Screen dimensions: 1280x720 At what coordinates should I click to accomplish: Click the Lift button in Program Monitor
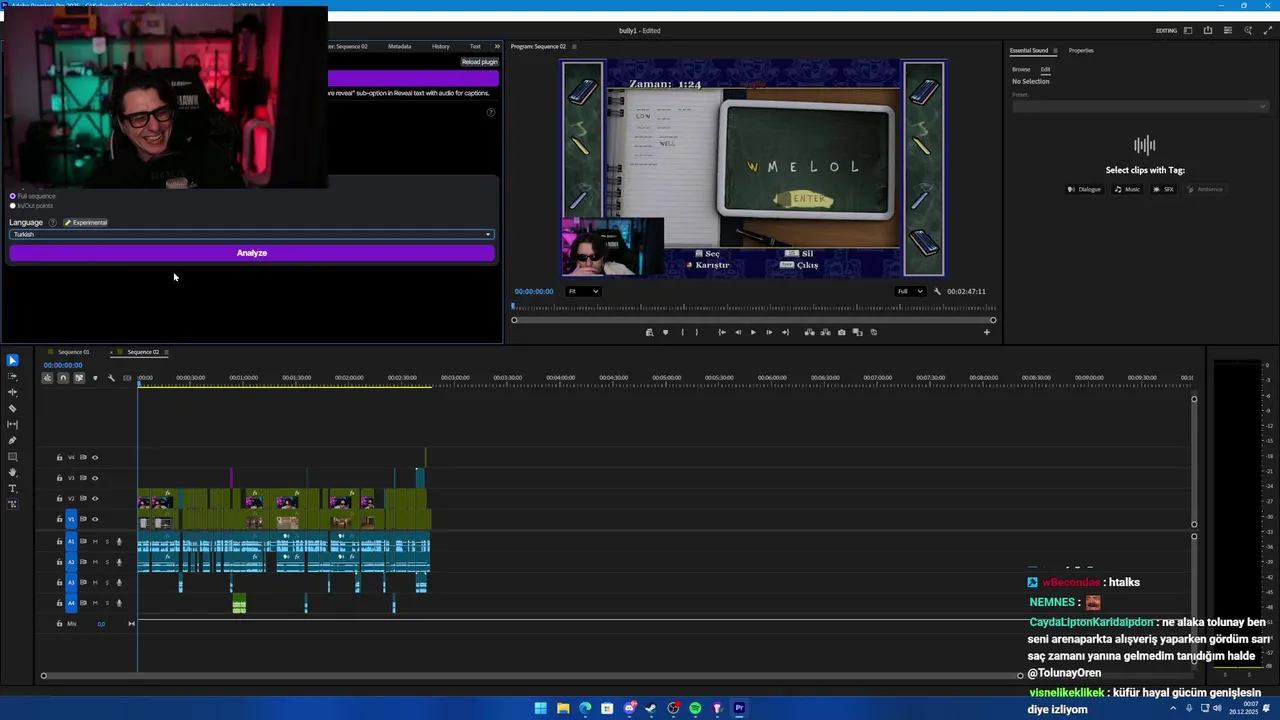810,332
